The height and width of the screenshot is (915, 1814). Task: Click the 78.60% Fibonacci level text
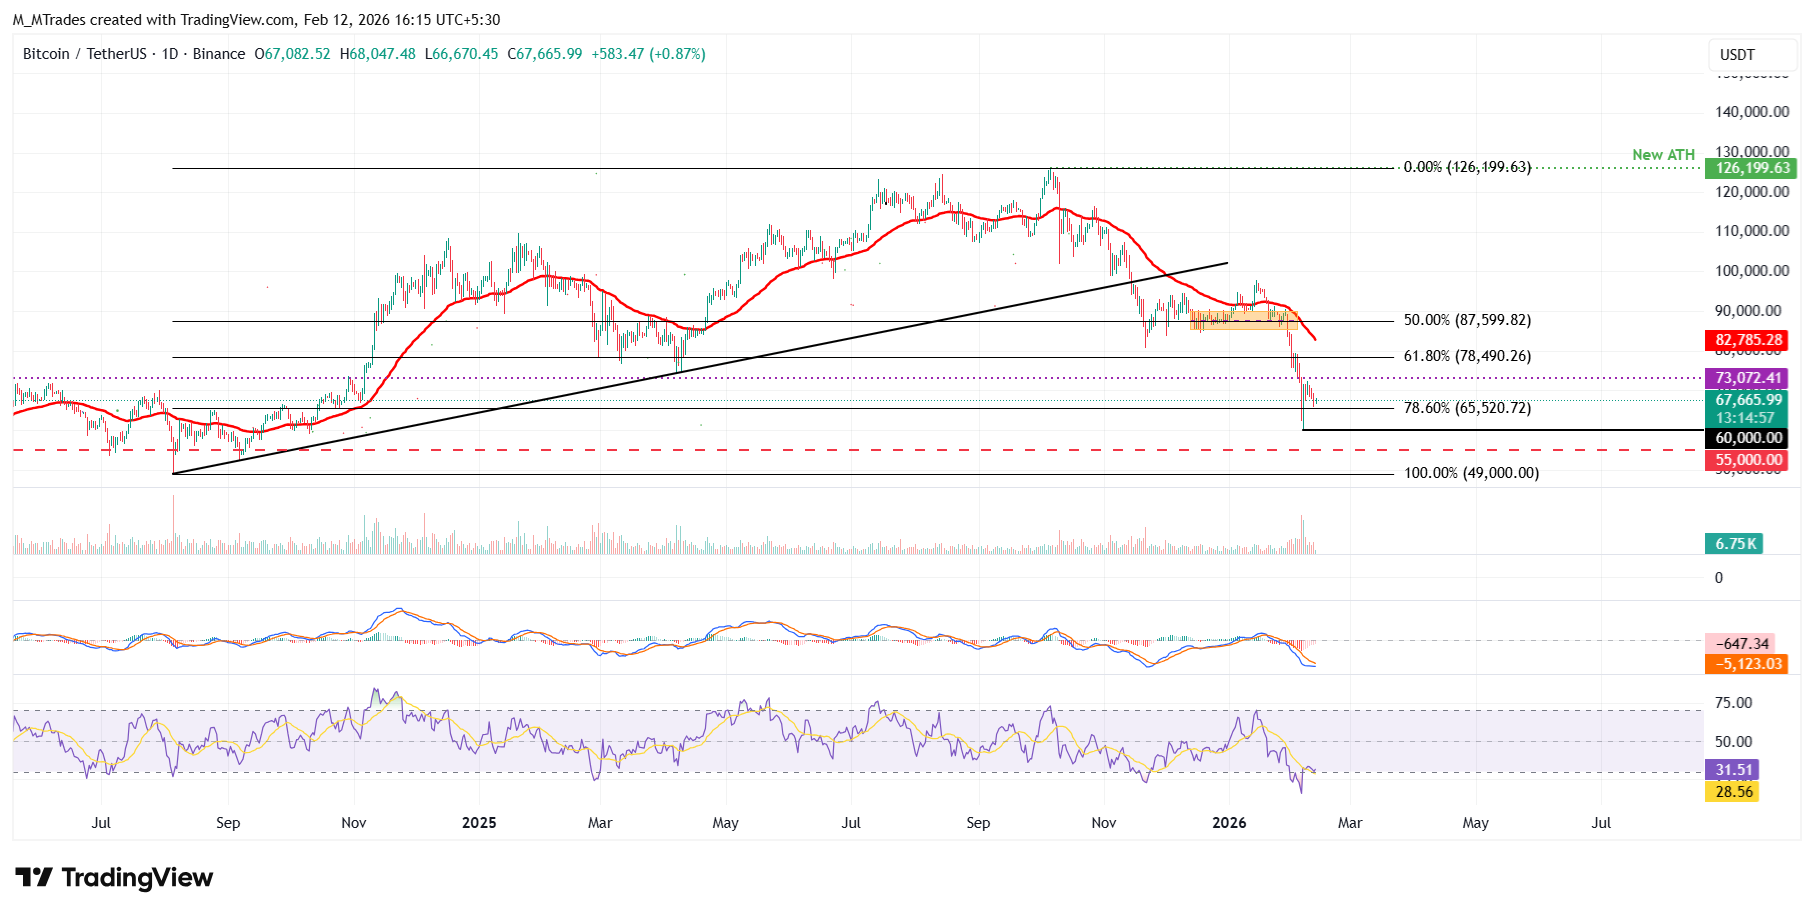coord(1466,408)
